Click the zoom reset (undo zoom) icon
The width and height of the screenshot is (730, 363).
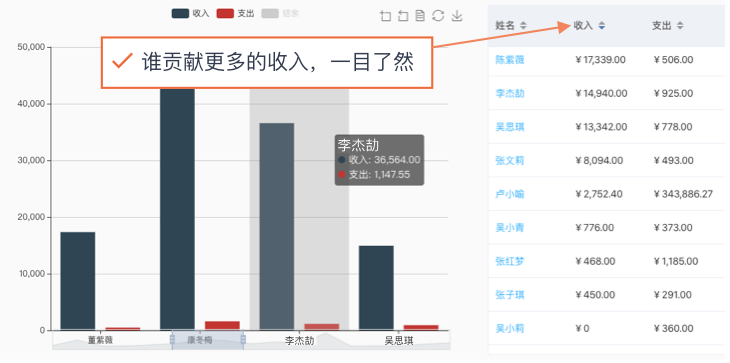click(x=403, y=16)
